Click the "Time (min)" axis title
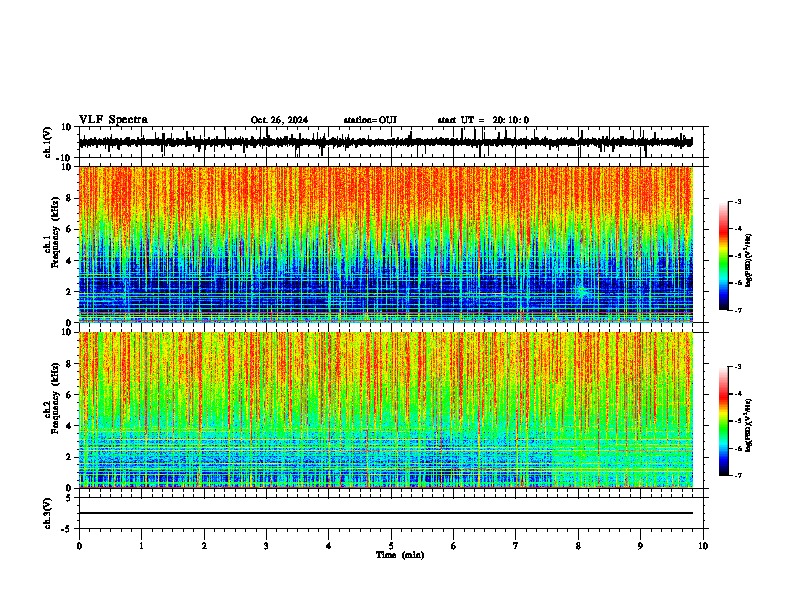 (400, 555)
